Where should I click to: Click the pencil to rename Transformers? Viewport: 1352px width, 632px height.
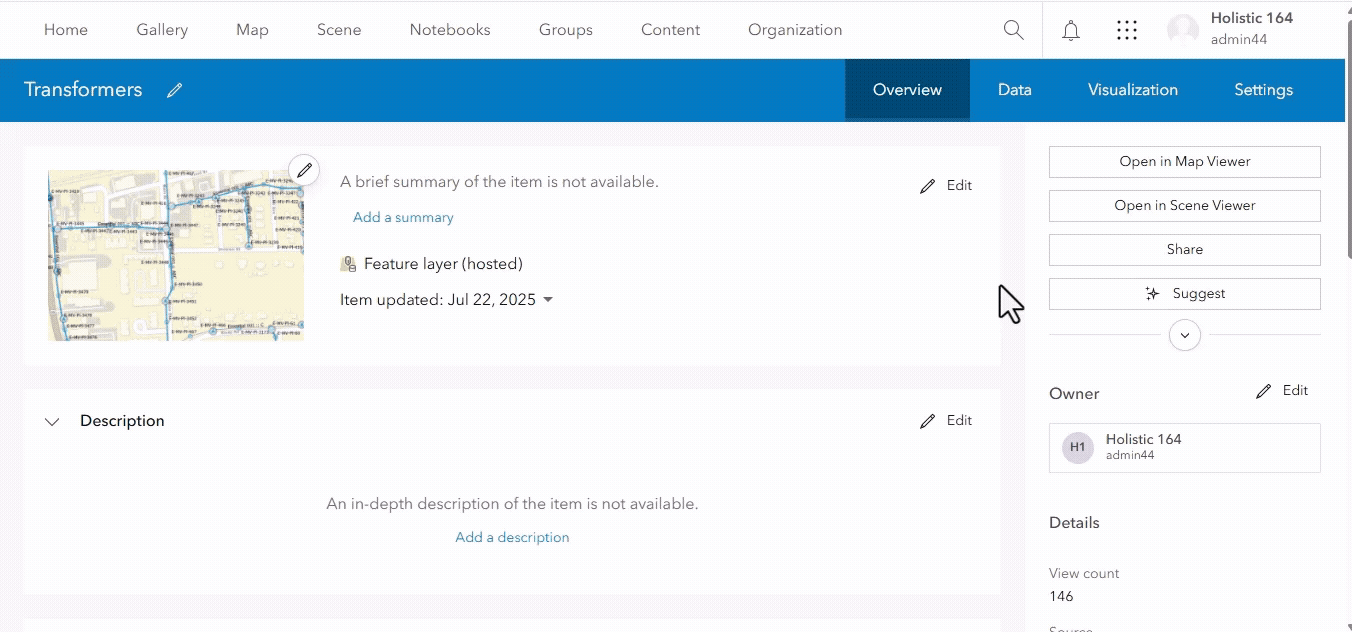pyautogui.click(x=174, y=90)
